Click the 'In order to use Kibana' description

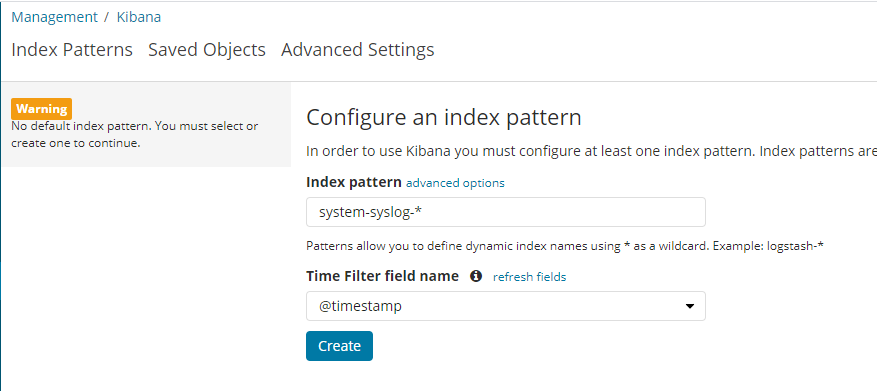(x=591, y=152)
